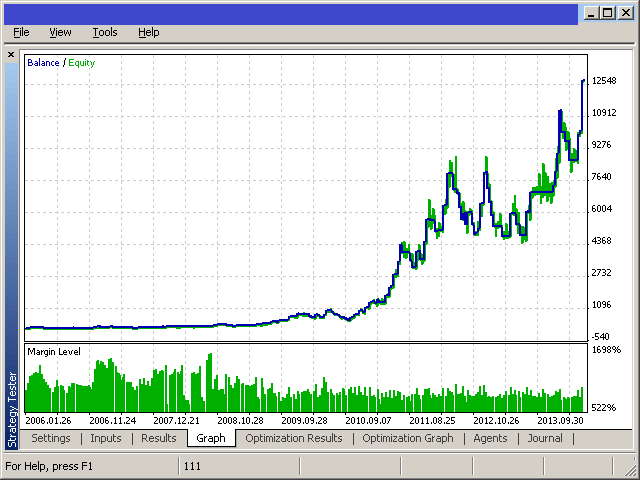Close the Strategy Tester panel

tap(11, 54)
